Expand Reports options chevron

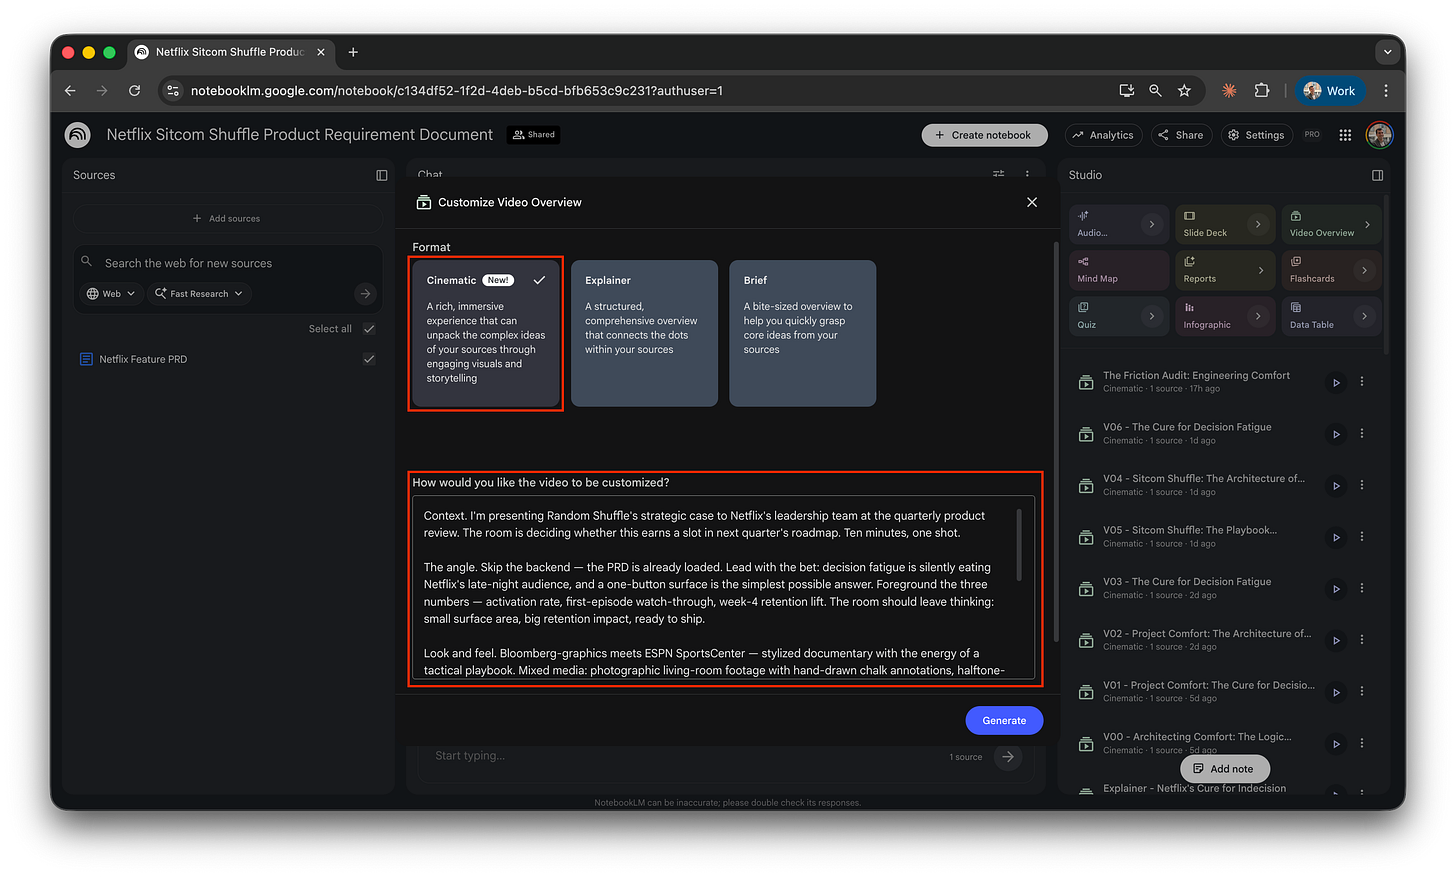pos(1260,271)
